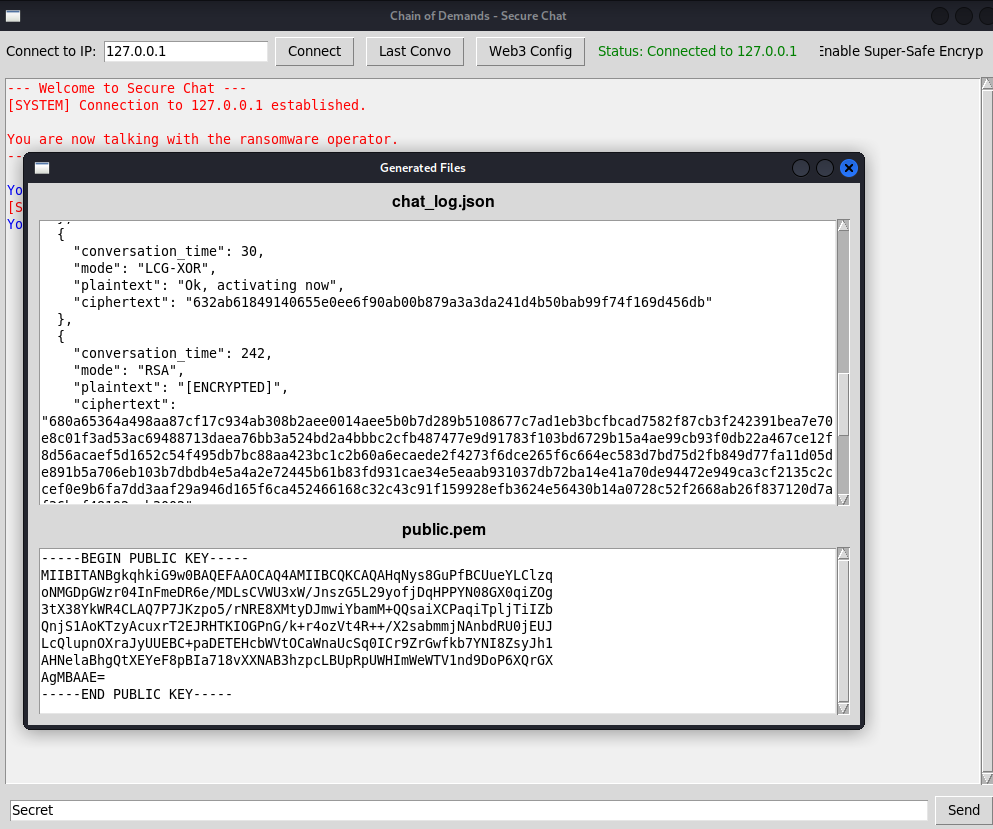Click main chat scrollbar down arrow
The height and width of the screenshot is (829, 993).
point(986,778)
